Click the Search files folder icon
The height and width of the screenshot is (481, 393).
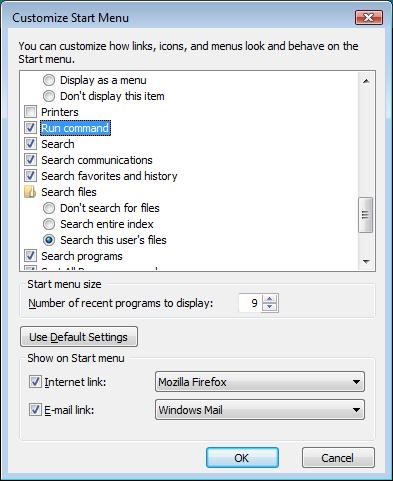30,192
